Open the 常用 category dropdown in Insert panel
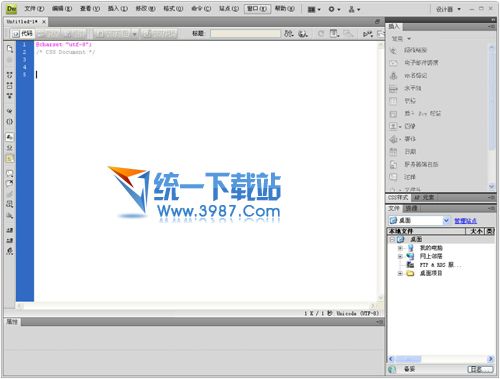Screen dimensions: 500x379 coord(401,39)
